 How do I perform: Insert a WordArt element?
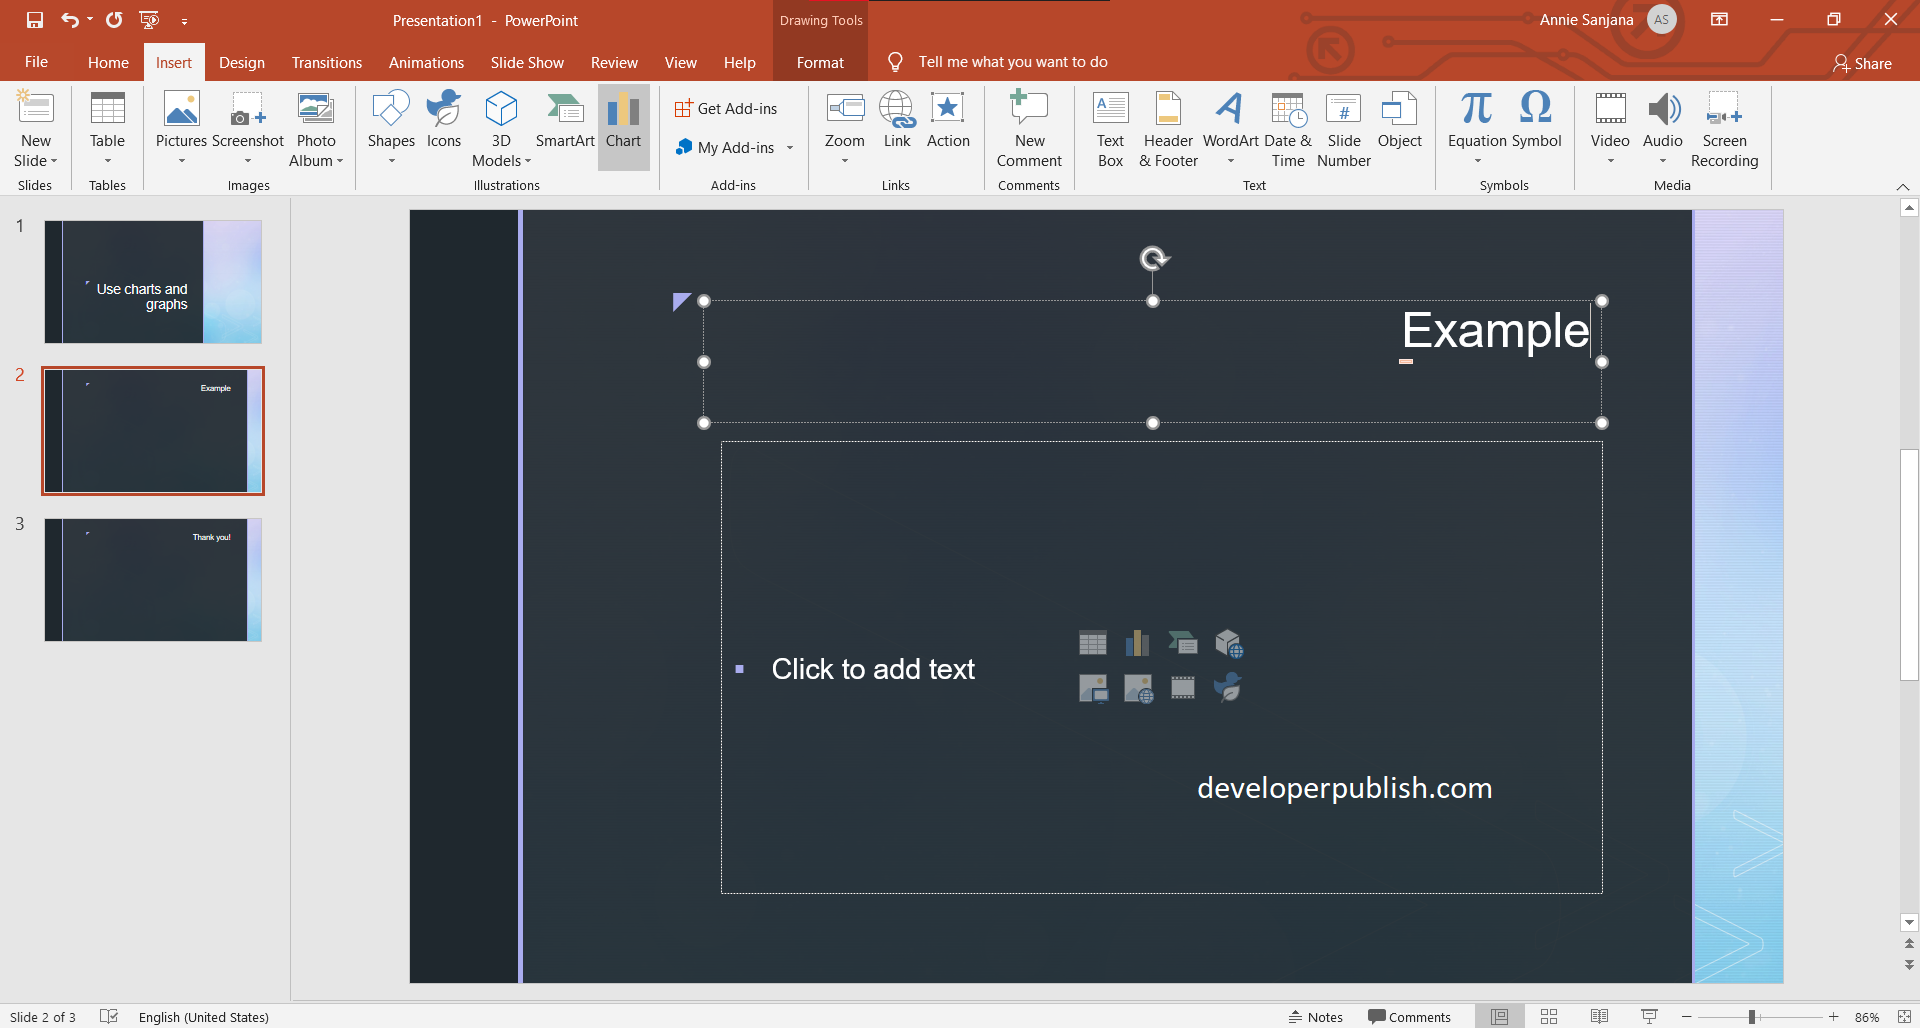1229,127
